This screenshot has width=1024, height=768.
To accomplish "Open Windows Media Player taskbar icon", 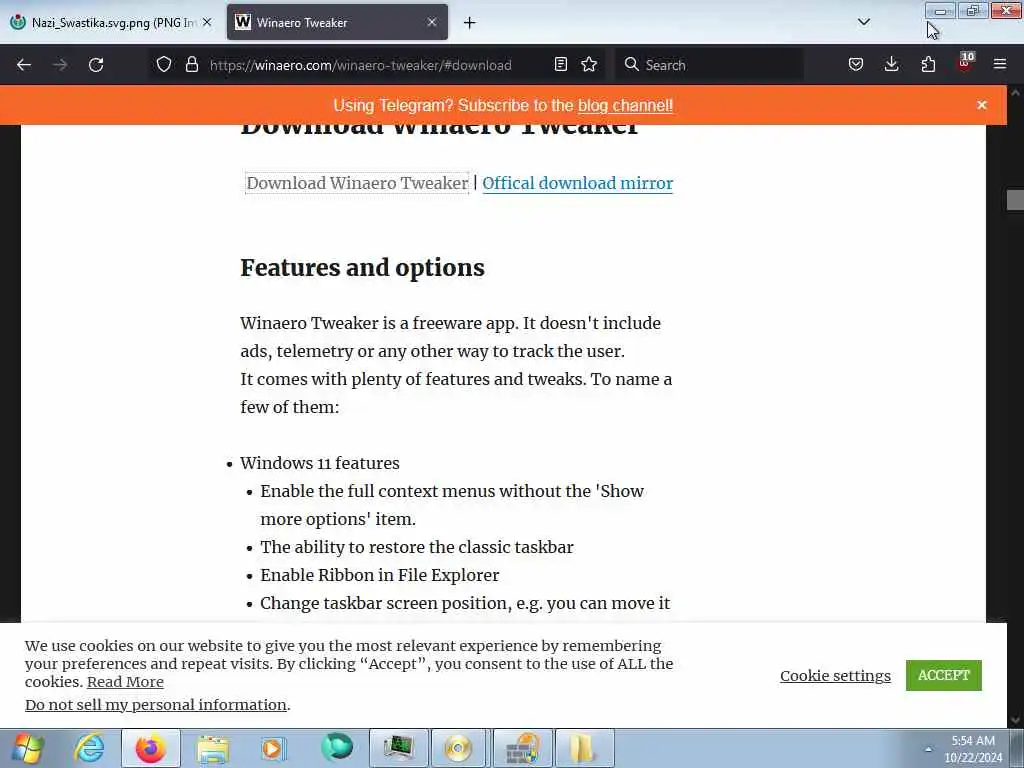I will coord(274,748).
